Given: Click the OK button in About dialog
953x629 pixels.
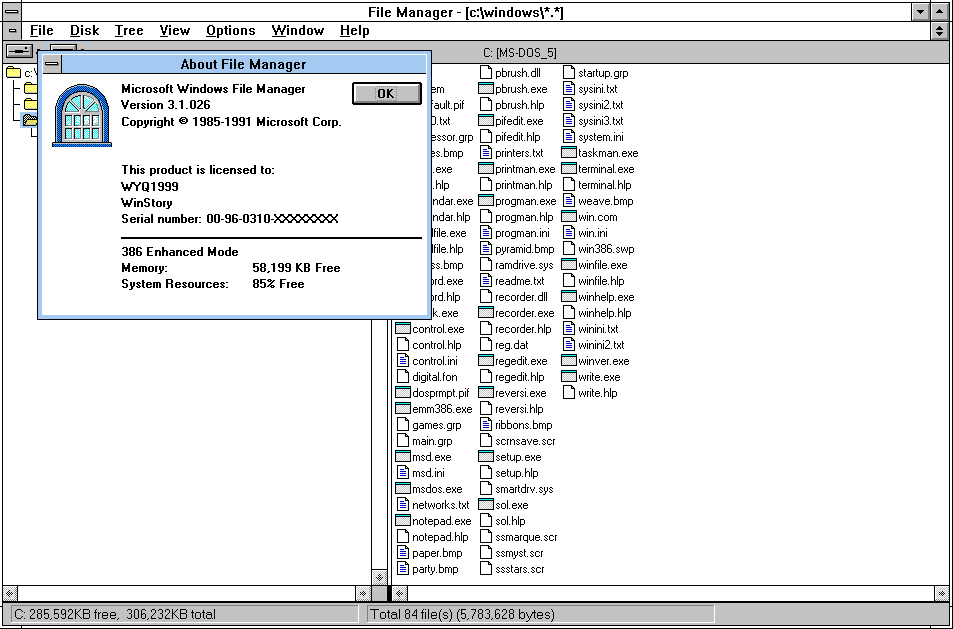Looking at the screenshot, I should (x=386, y=93).
